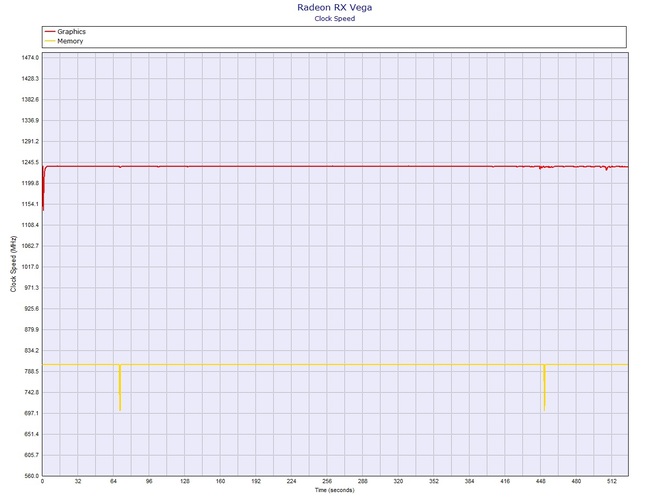Click the 1382.6 y-axis value
Screen dimensions: 670x502
coord(30,100)
